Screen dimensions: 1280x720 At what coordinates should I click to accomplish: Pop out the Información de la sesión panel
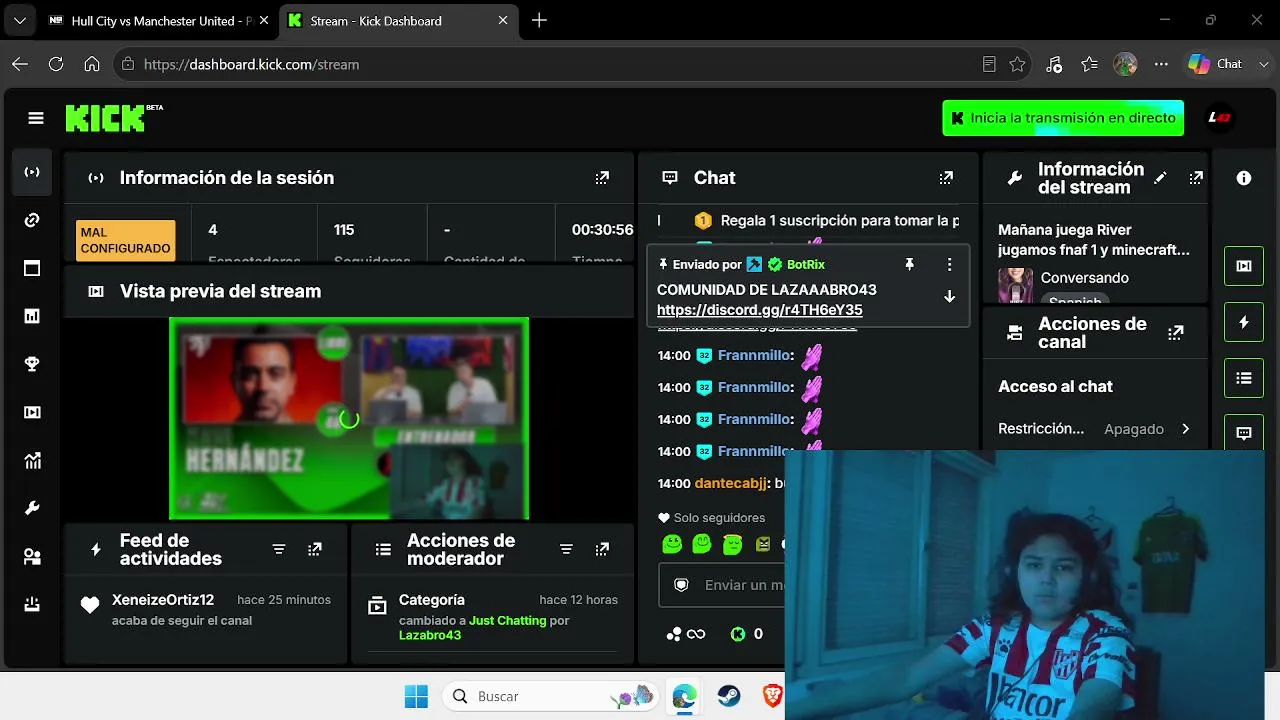pyautogui.click(x=602, y=178)
